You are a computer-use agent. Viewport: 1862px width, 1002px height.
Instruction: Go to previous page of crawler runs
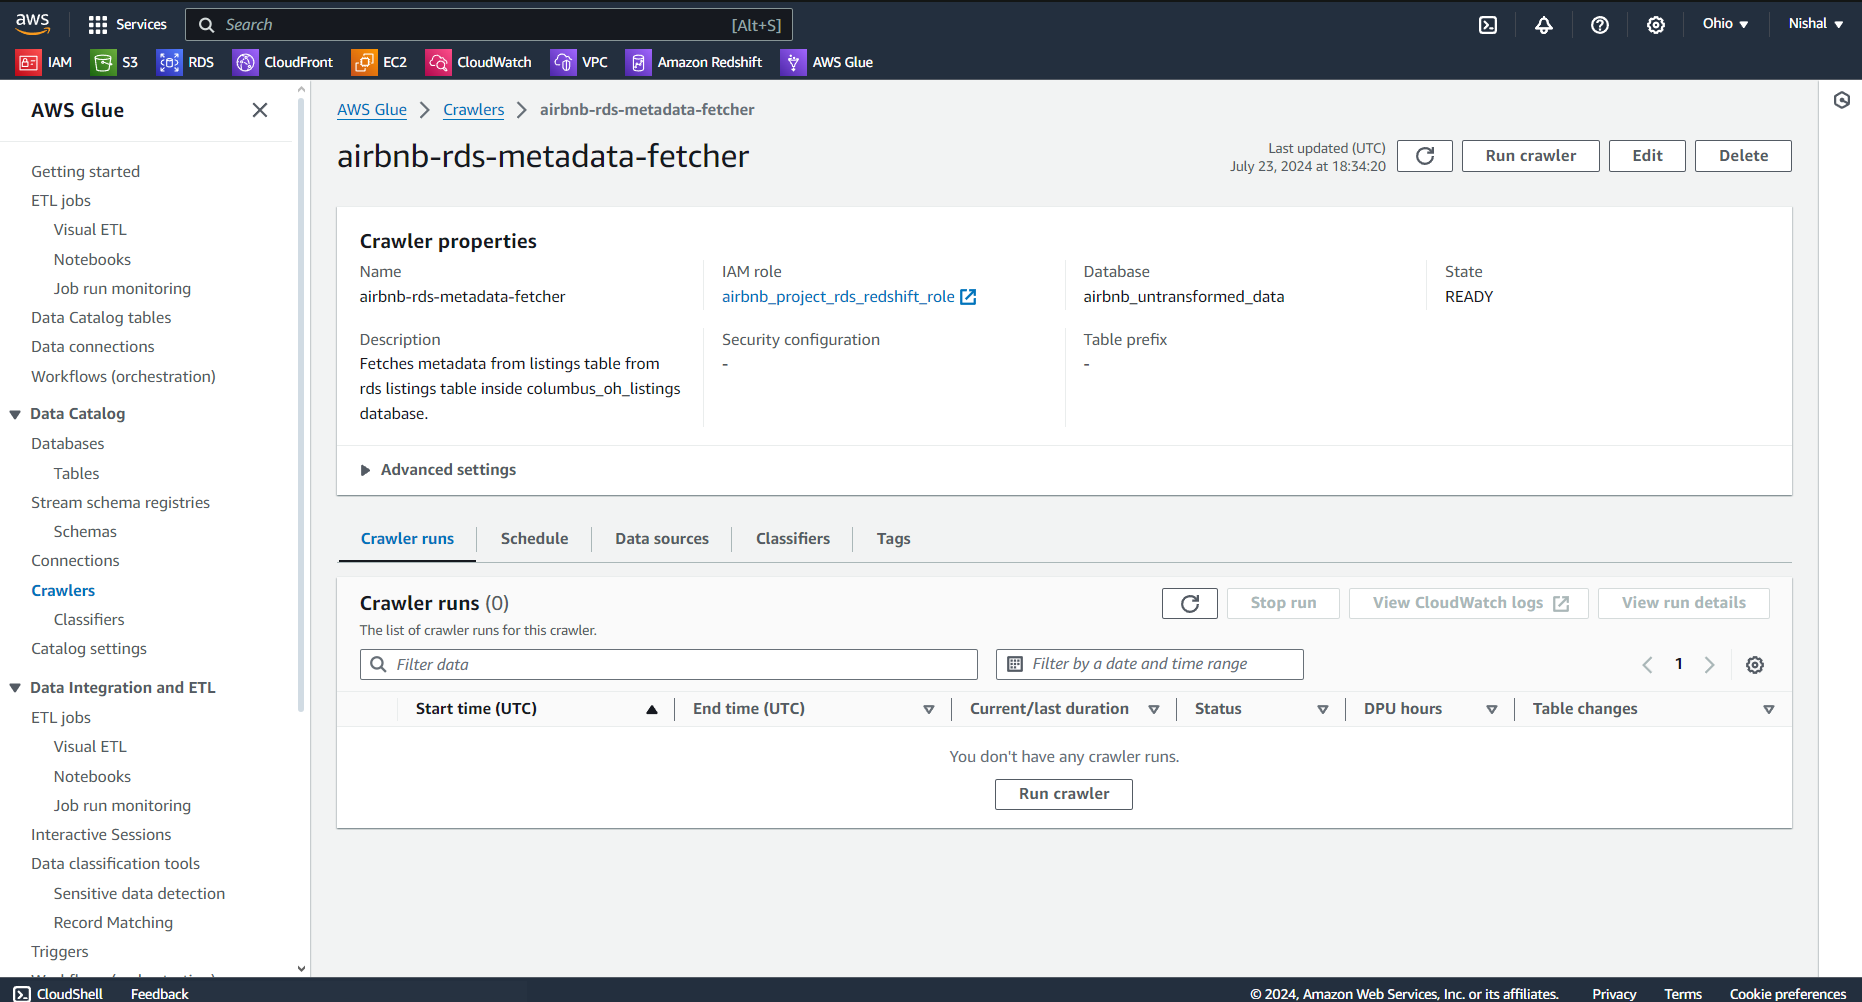tap(1648, 665)
